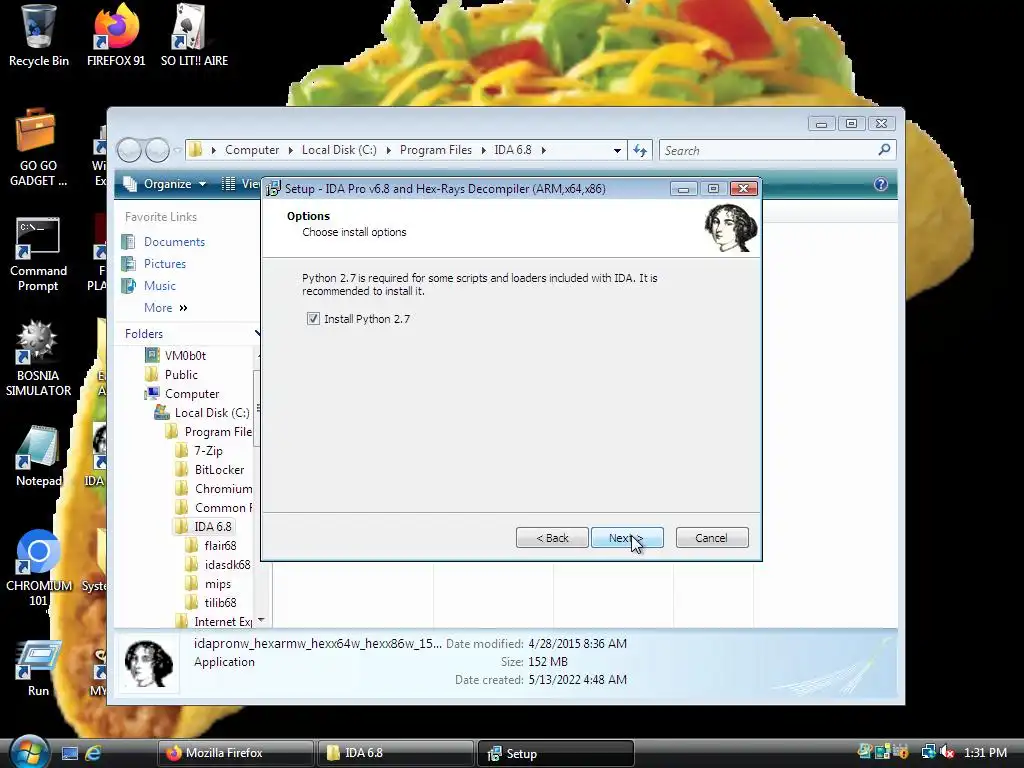Uncheck the Install Python 2.7 checkbox
Screen dimensions: 1024x768
coord(313,319)
